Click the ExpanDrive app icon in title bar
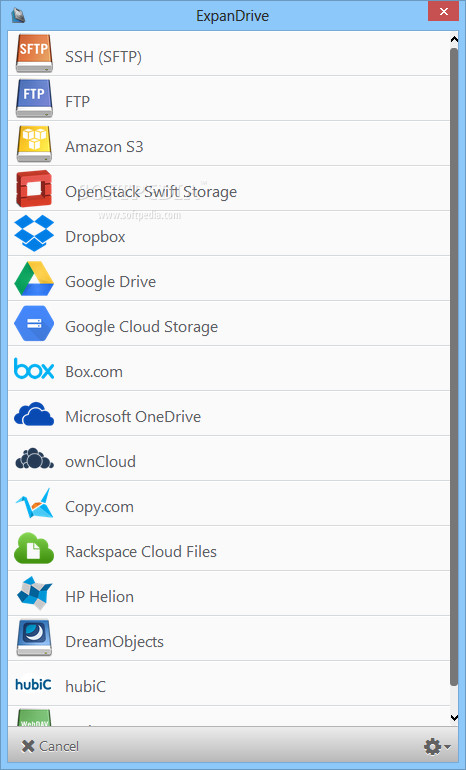466x770 pixels. tap(18, 16)
